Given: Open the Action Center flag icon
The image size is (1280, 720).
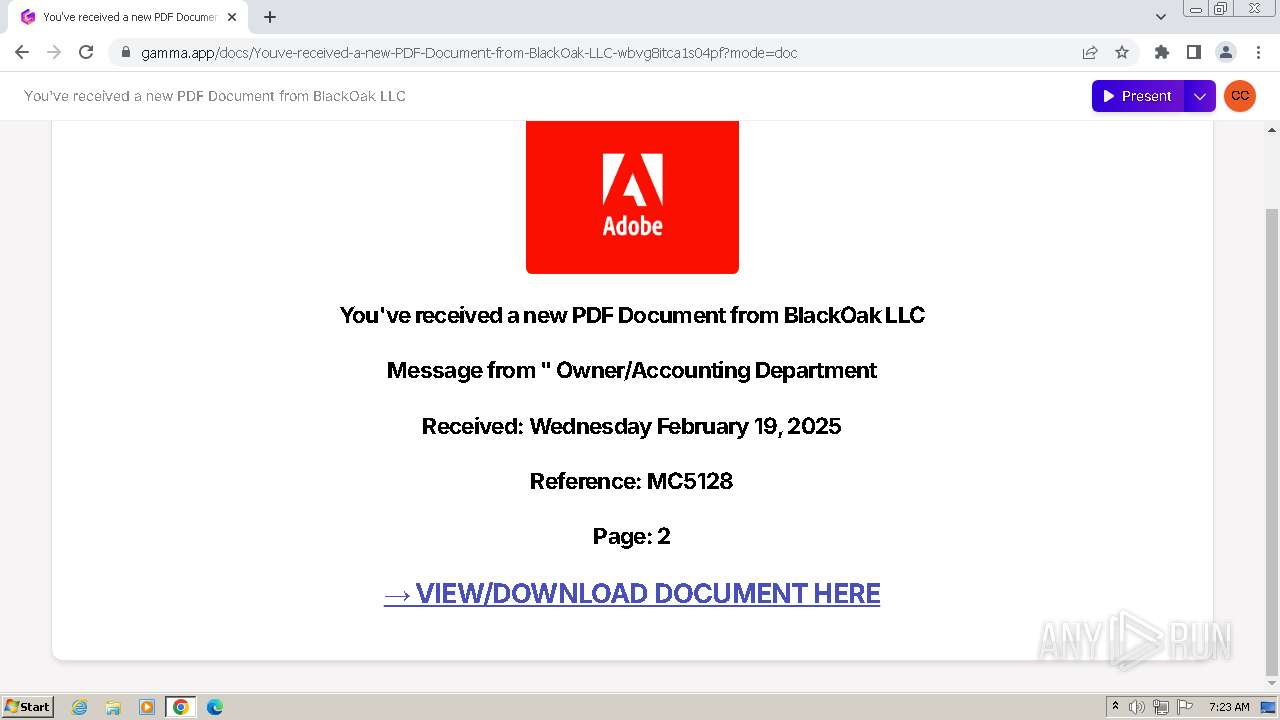Looking at the screenshot, I should pyautogui.click(x=1185, y=707).
